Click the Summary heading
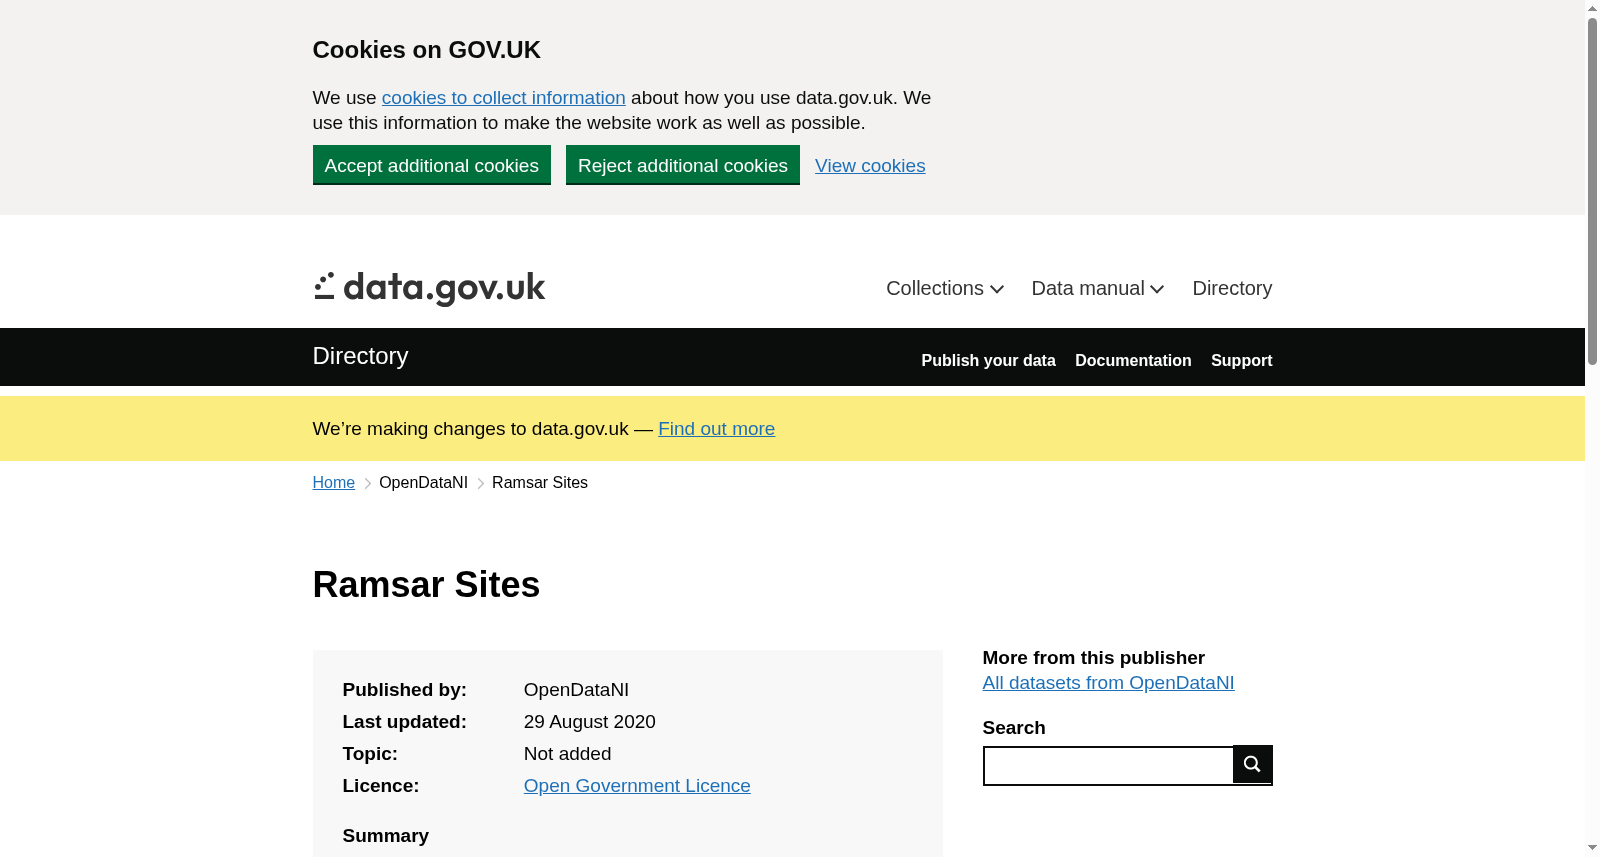1600x857 pixels. 386,836
